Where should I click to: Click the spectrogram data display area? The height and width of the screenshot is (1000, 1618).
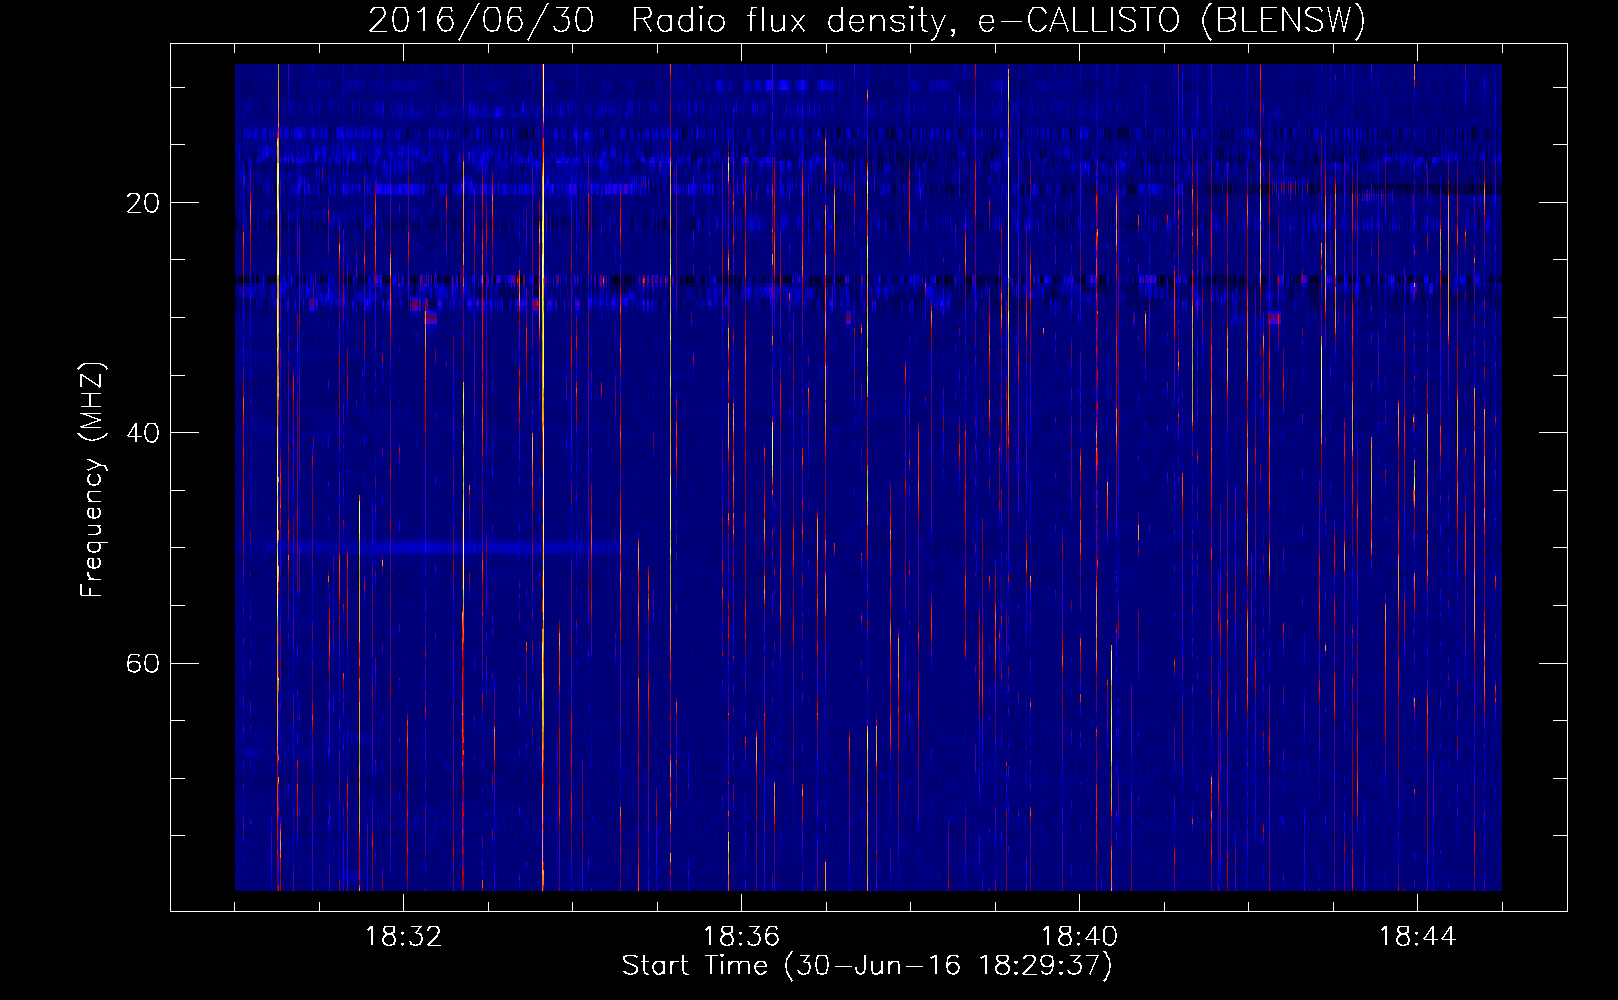(x=868, y=477)
